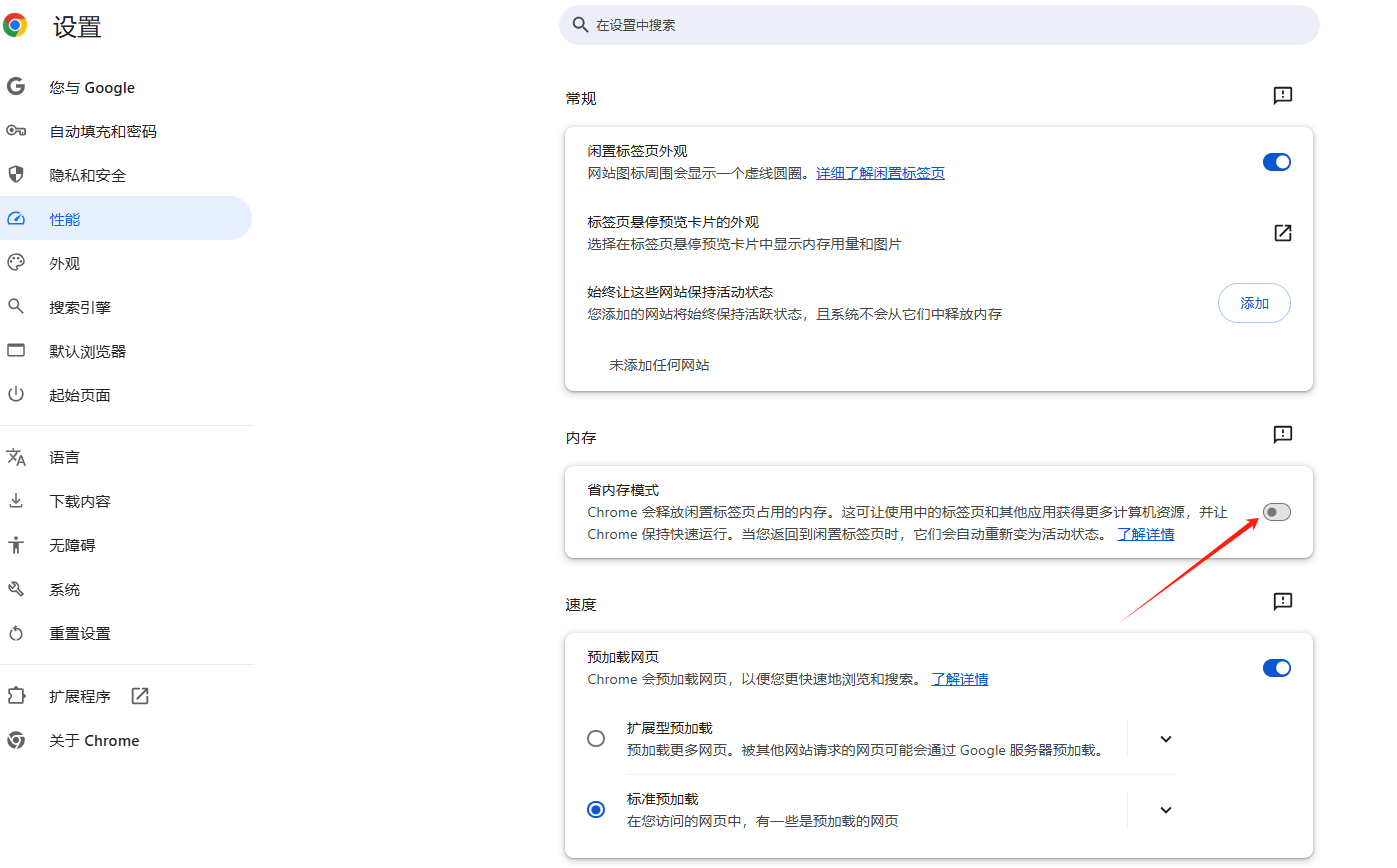Click the download icon for 下载内容
Viewport: 1397px width, 868px height.
[x=15, y=501]
